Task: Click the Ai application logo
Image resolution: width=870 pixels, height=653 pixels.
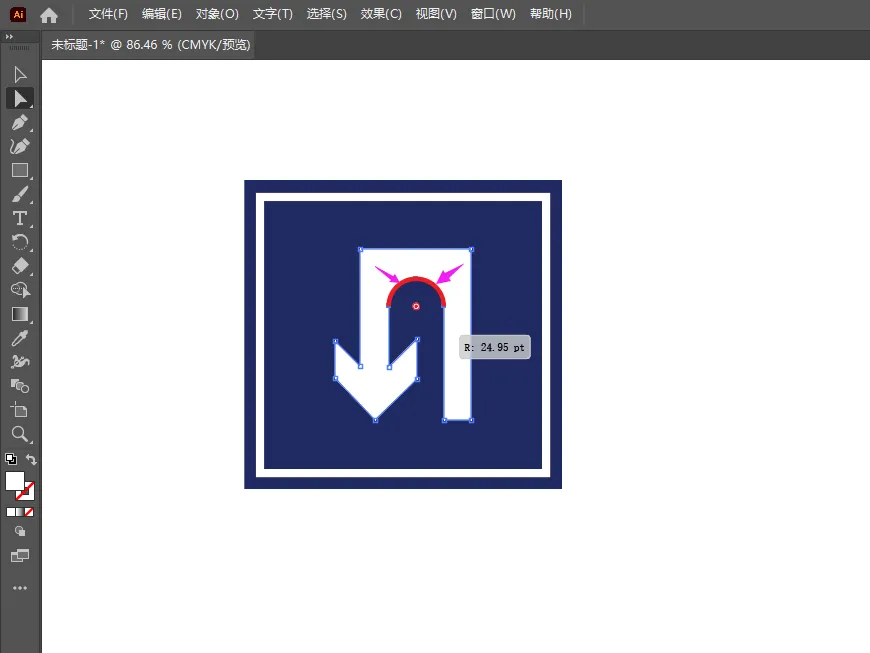Action: pyautogui.click(x=18, y=14)
